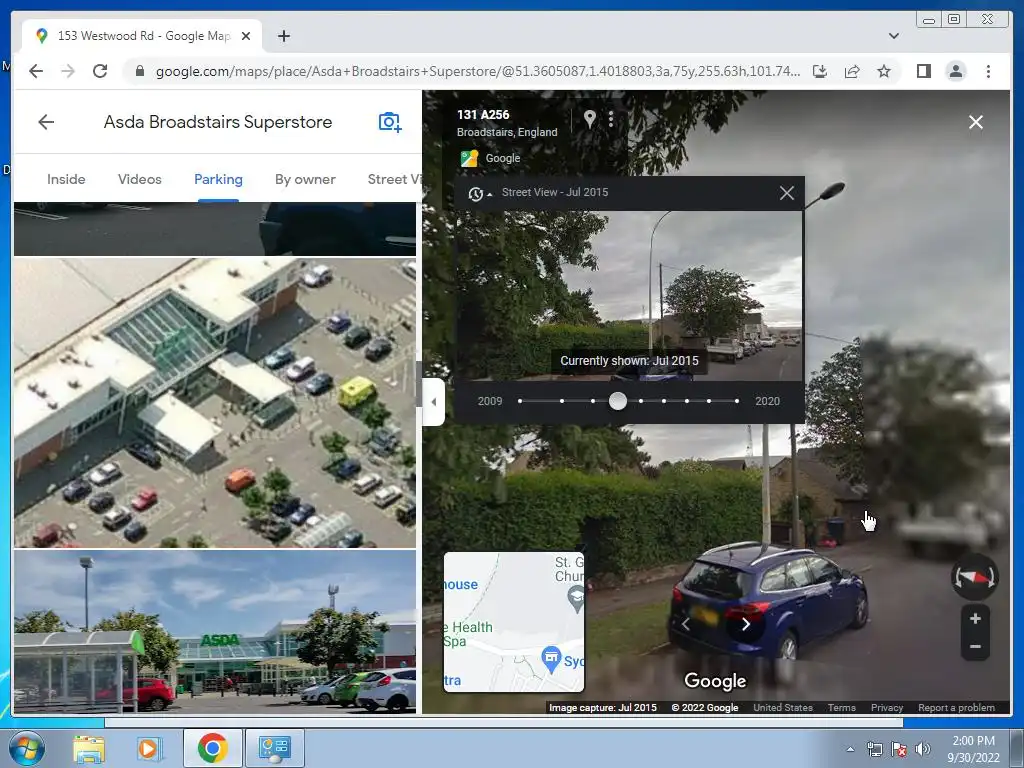This screenshot has height=768, width=1024.
Task: Open the Videos tab
Action: click(140, 179)
